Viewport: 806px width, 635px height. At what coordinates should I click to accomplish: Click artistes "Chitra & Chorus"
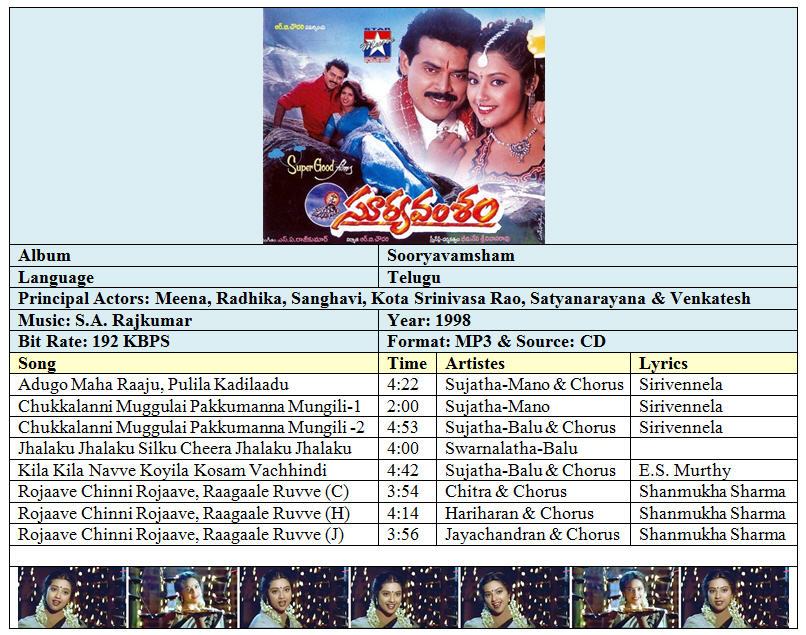[506, 492]
